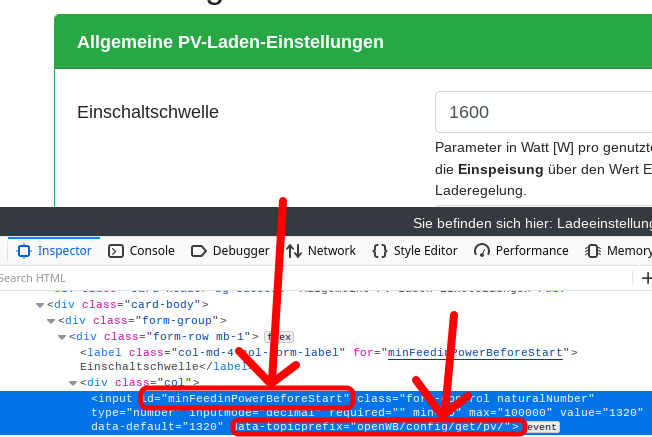The width and height of the screenshot is (652, 437).
Task: Select the highlighted input element row
Action: click(x=326, y=412)
